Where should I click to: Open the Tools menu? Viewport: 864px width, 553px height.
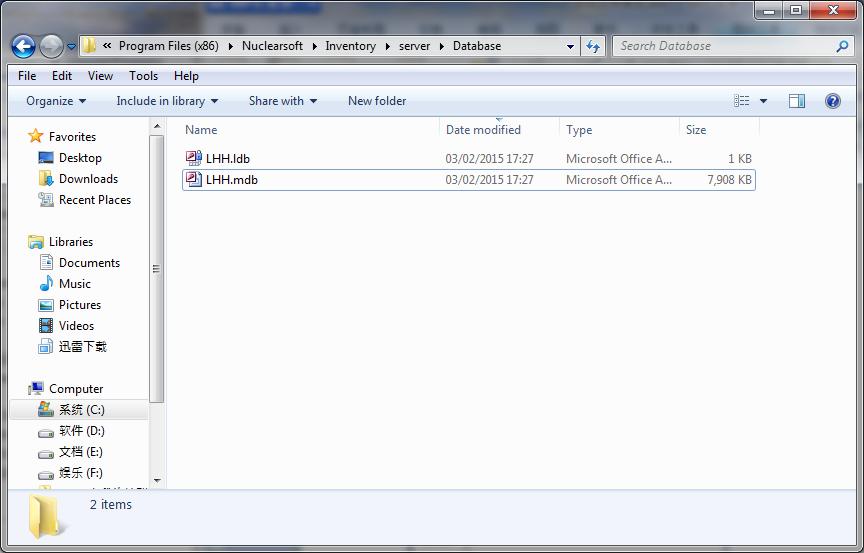click(x=143, y=76)
